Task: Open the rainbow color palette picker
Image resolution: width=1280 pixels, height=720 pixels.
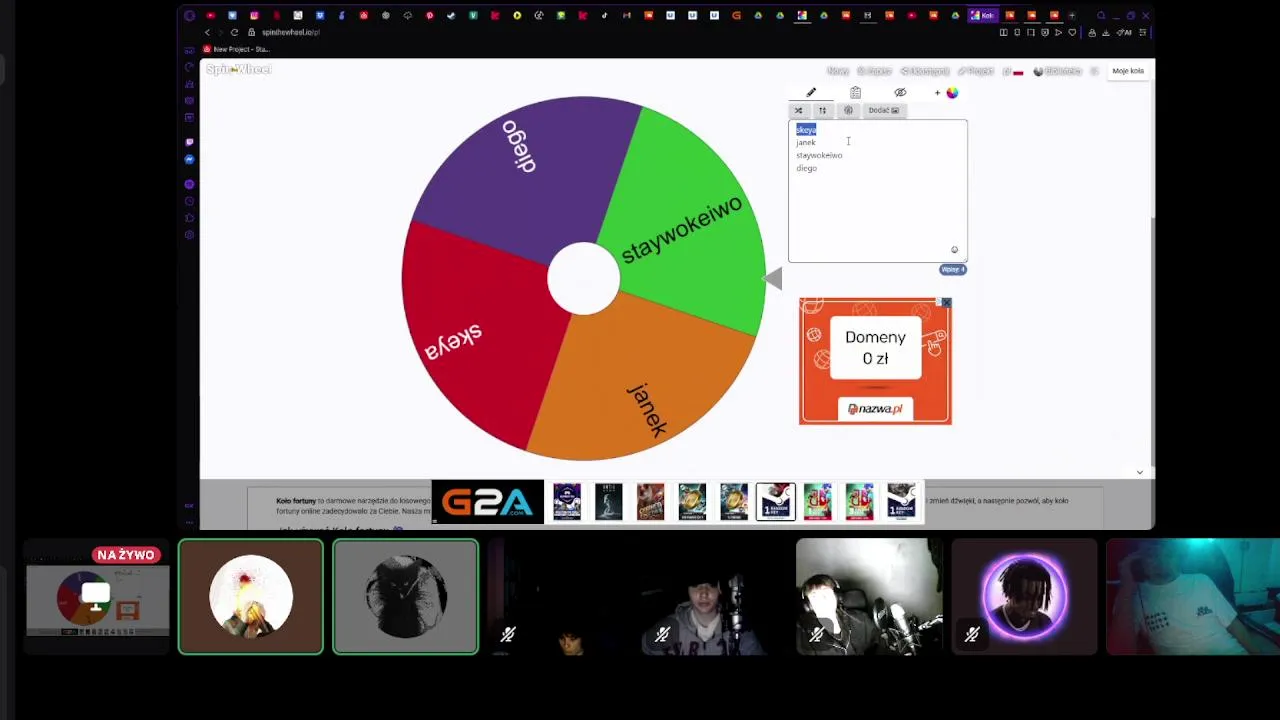Action: (952, 93)
